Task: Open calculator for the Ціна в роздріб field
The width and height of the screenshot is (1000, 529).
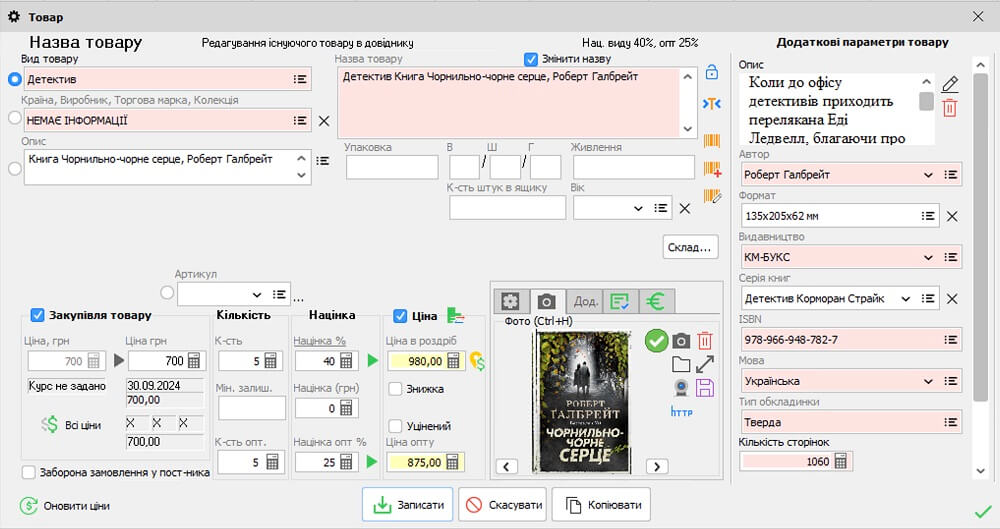Action: (452, 361)
